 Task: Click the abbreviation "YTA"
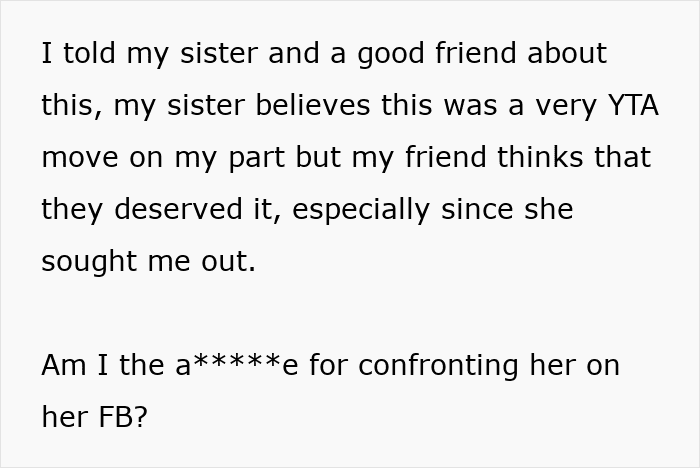click(x=632, y=106)
